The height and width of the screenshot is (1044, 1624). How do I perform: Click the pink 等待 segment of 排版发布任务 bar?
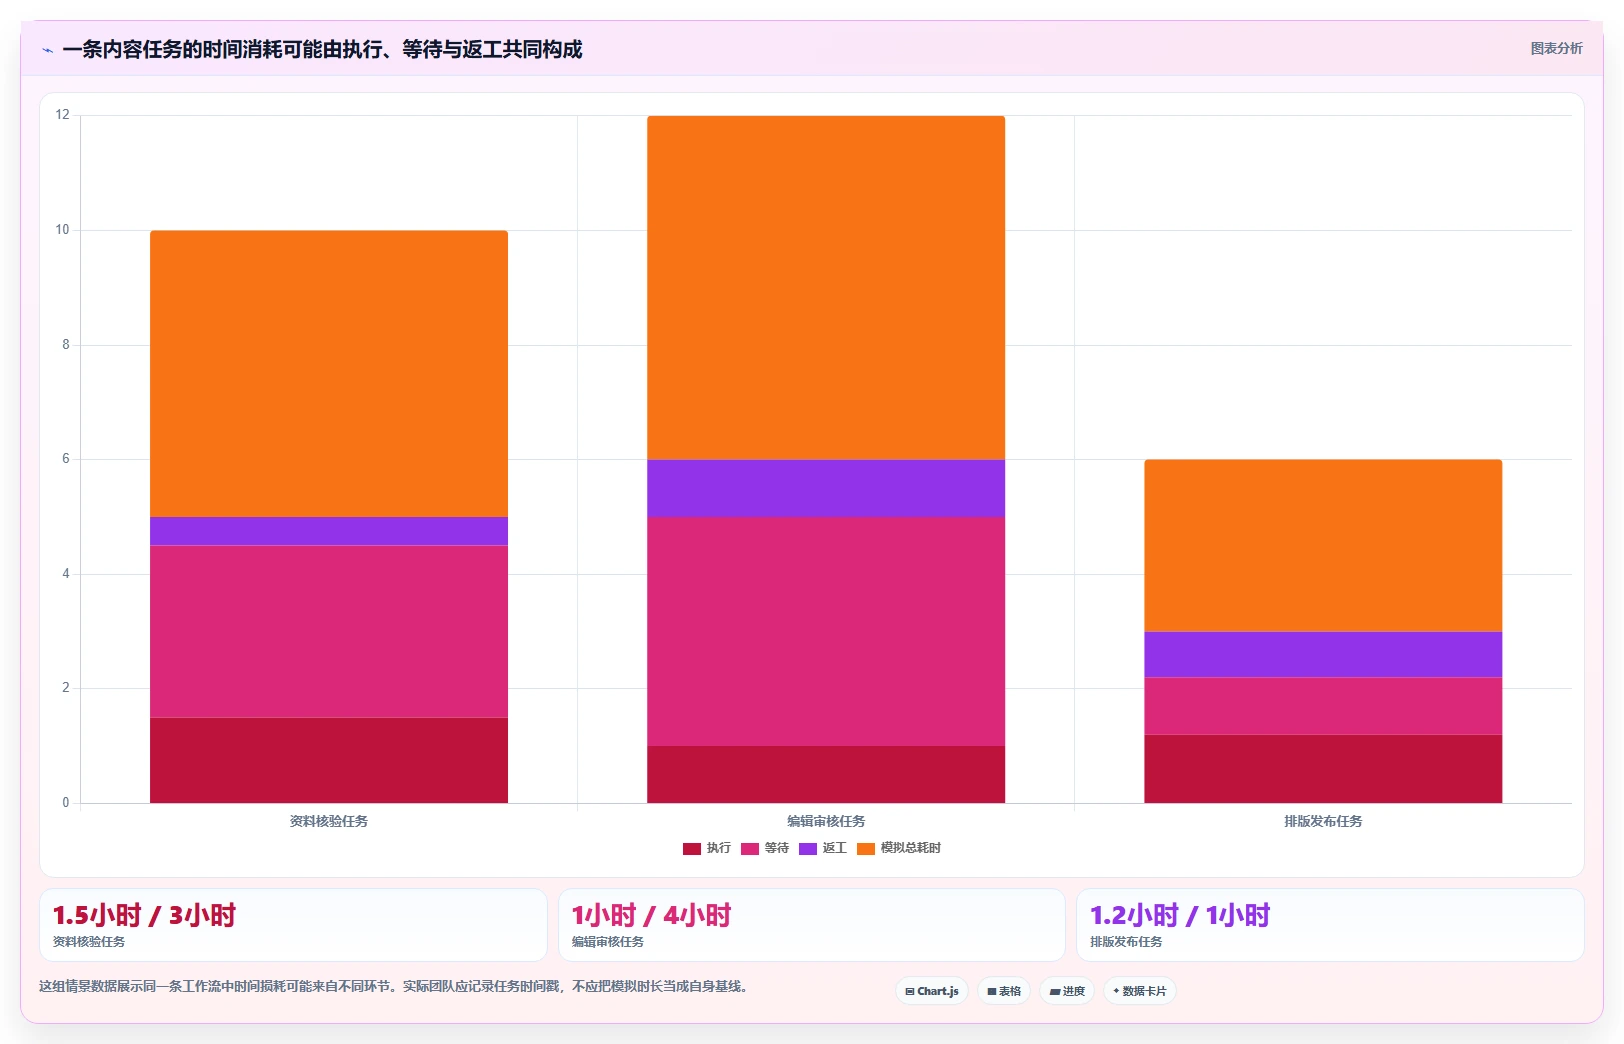click(x=1323, y=706)
